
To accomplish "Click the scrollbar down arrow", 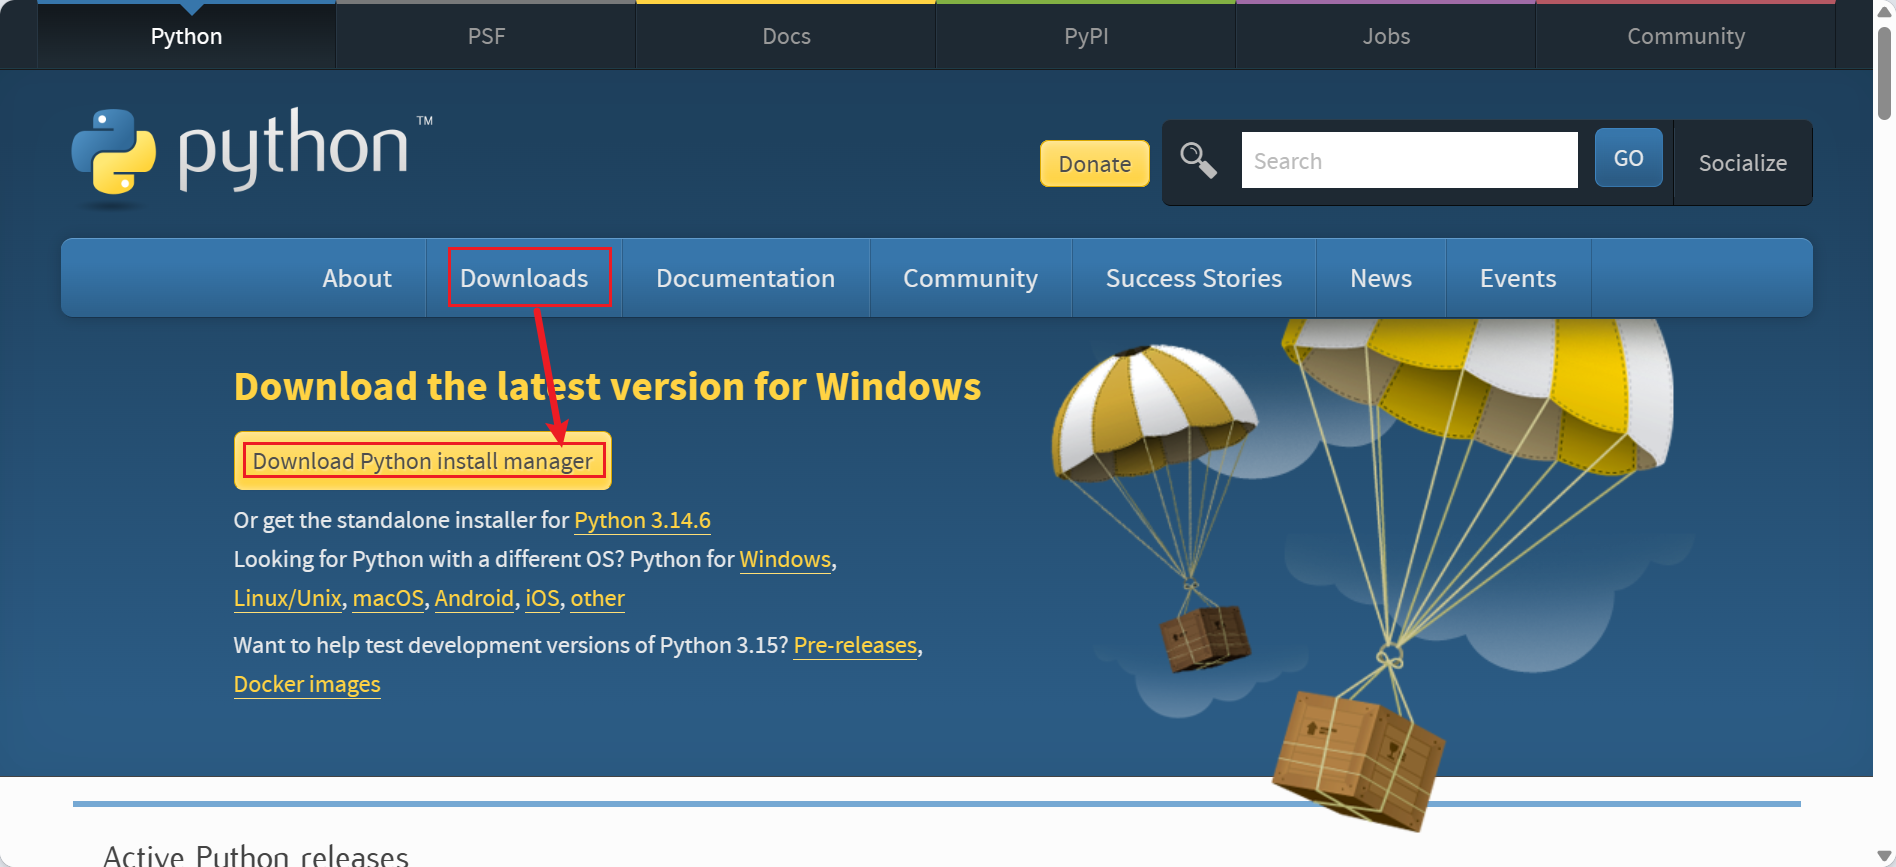I will click(1884, 856).
